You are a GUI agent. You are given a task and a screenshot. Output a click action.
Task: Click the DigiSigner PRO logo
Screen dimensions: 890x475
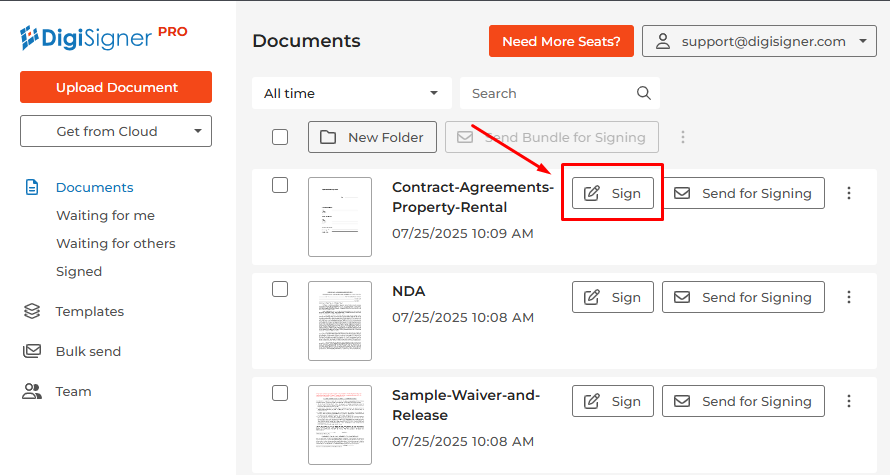pos(104,38)
